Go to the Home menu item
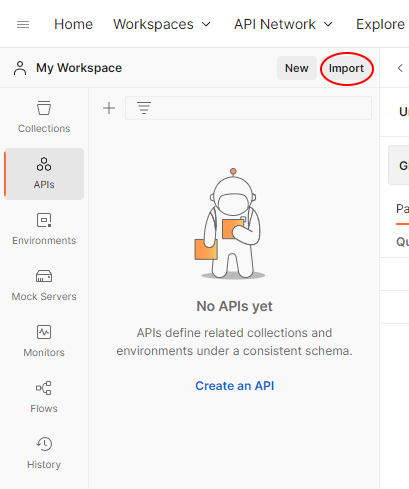Viewport: 409px width, 489px height. coord(73,24)
